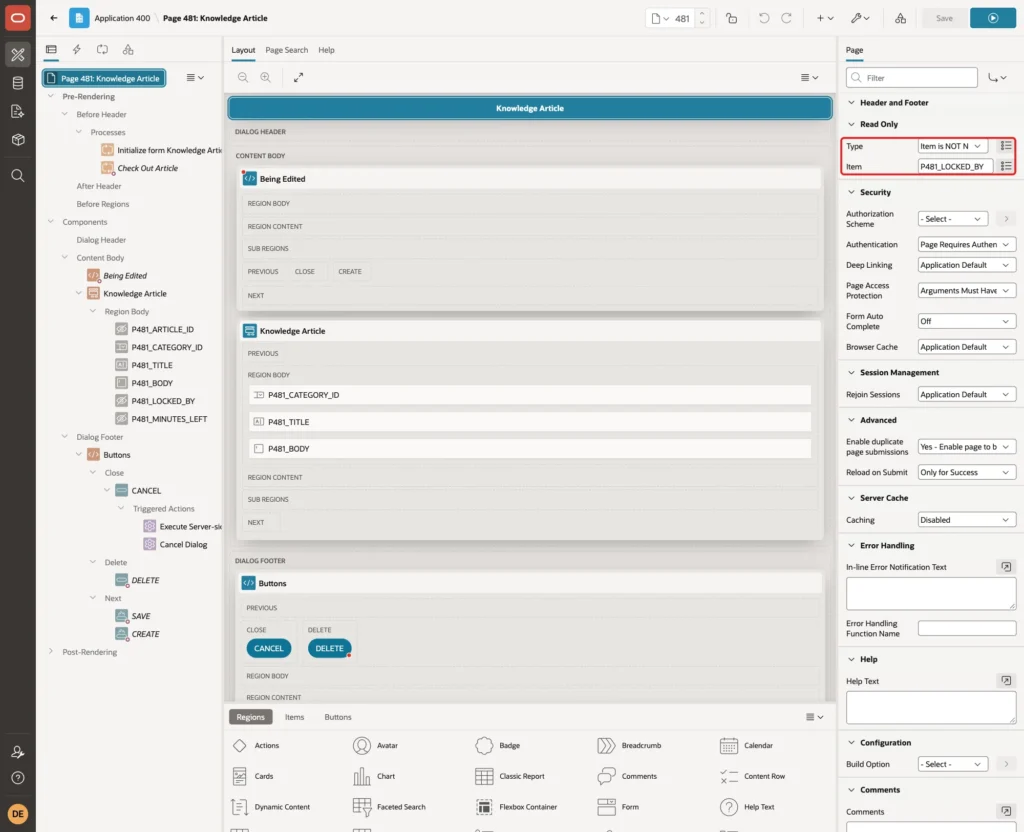
Task: Click the Error Handling Function Name field
Action: tap(967, 629)
